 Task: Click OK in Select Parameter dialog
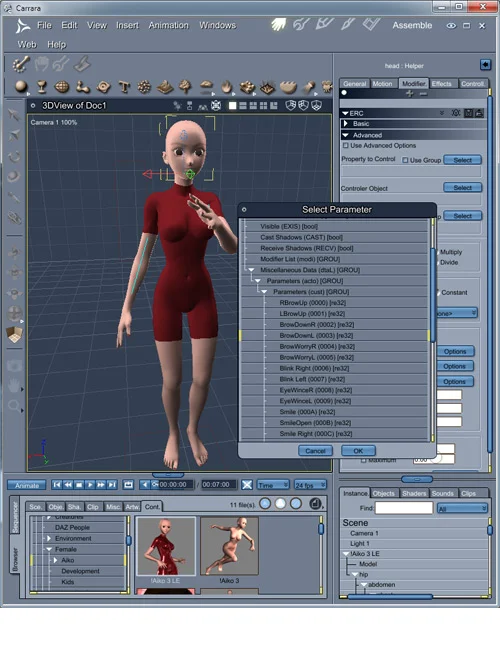(358, 451)
